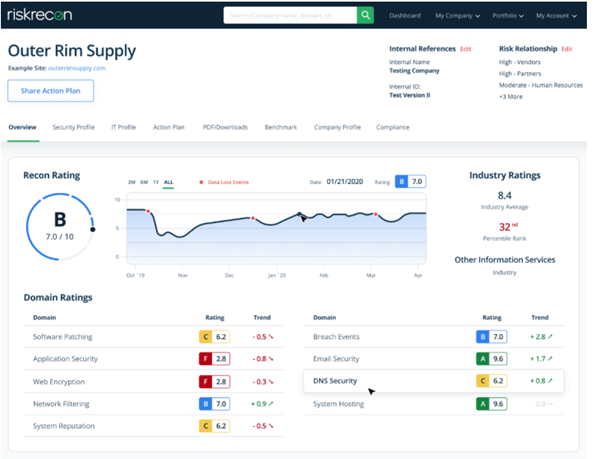Open the Network Filtering domain row
This screenshot has width=605, height=459.
click(154, 404)
